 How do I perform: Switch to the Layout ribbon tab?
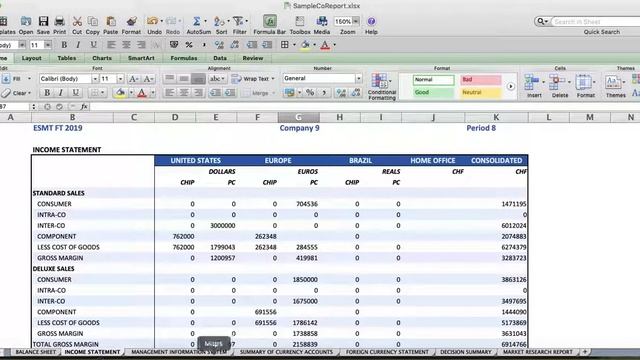coord(31,58)
